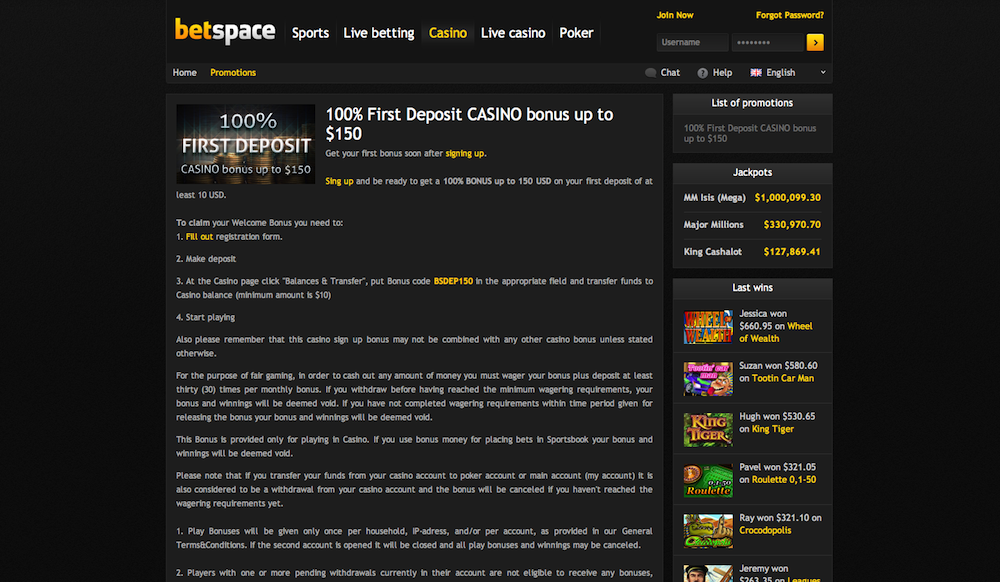Click the Help question mark icon
The image size is (1000, 582).
703,72
